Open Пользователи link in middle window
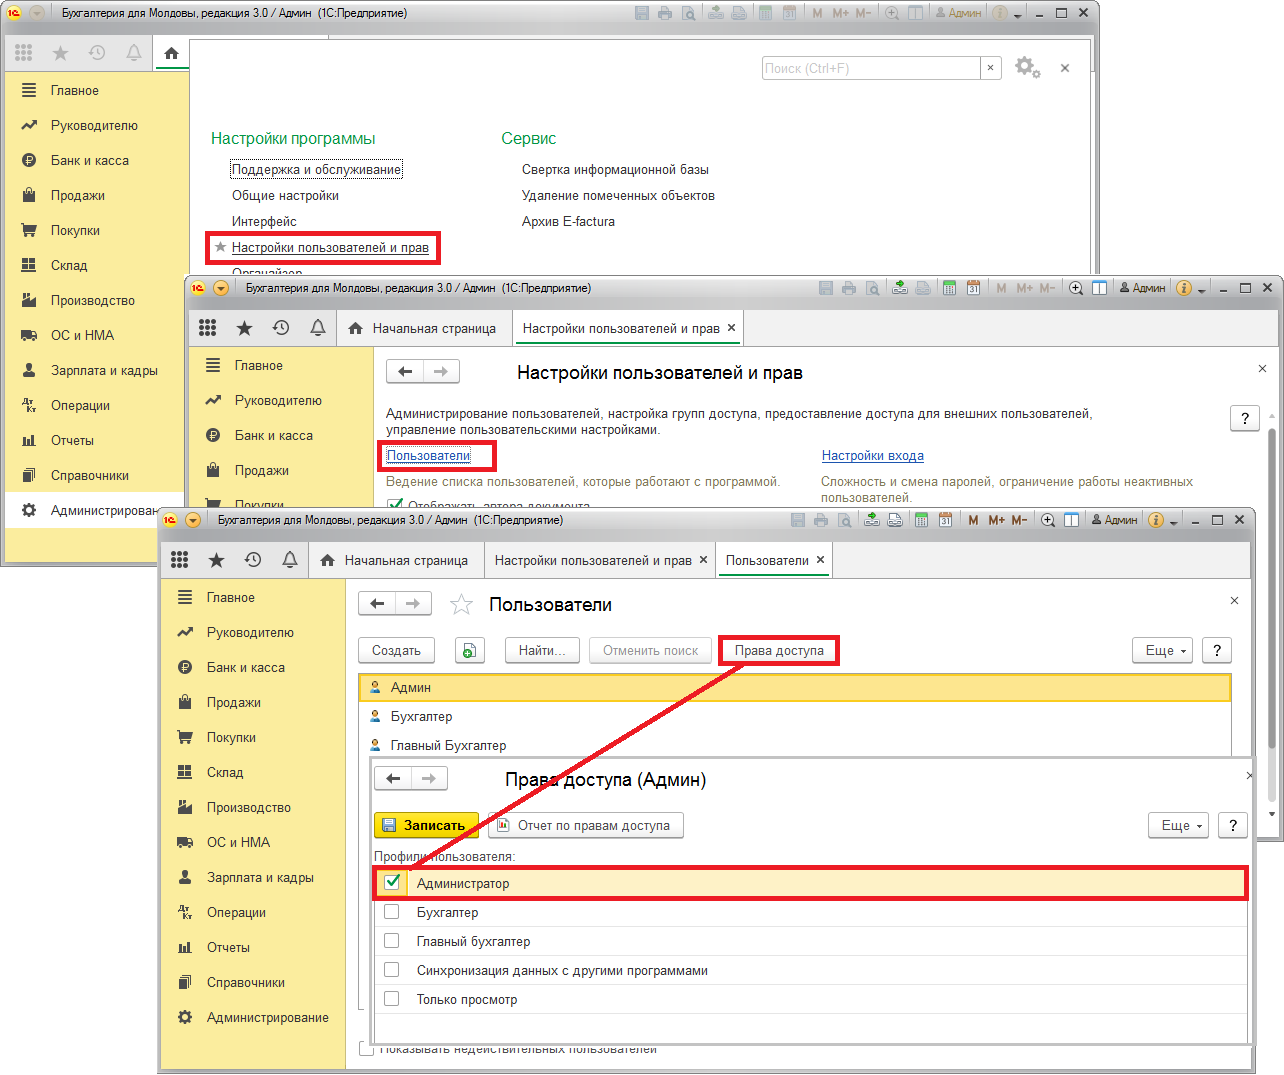Image resolution: width=1284 pixels, height=1075 pixels. click(x=428, y=455)
